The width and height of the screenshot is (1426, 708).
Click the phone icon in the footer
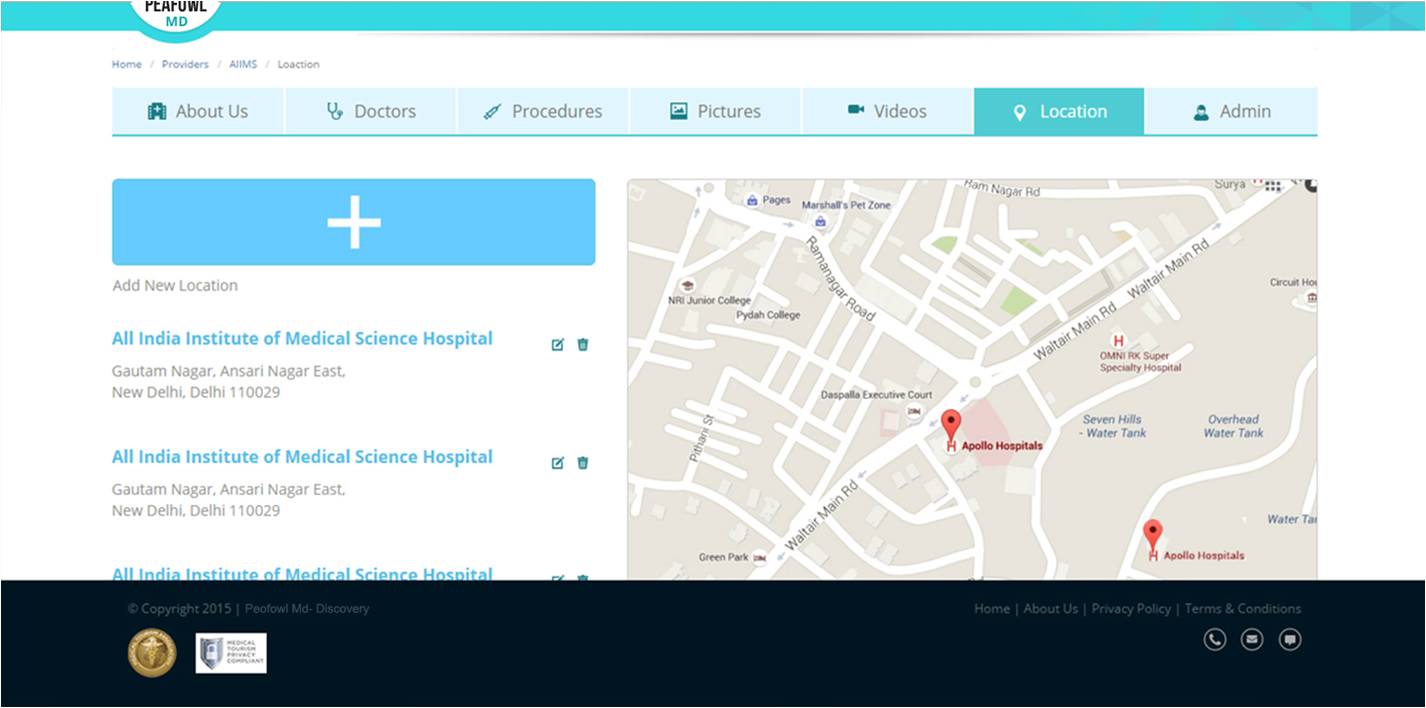click(x=1215, y=640)
